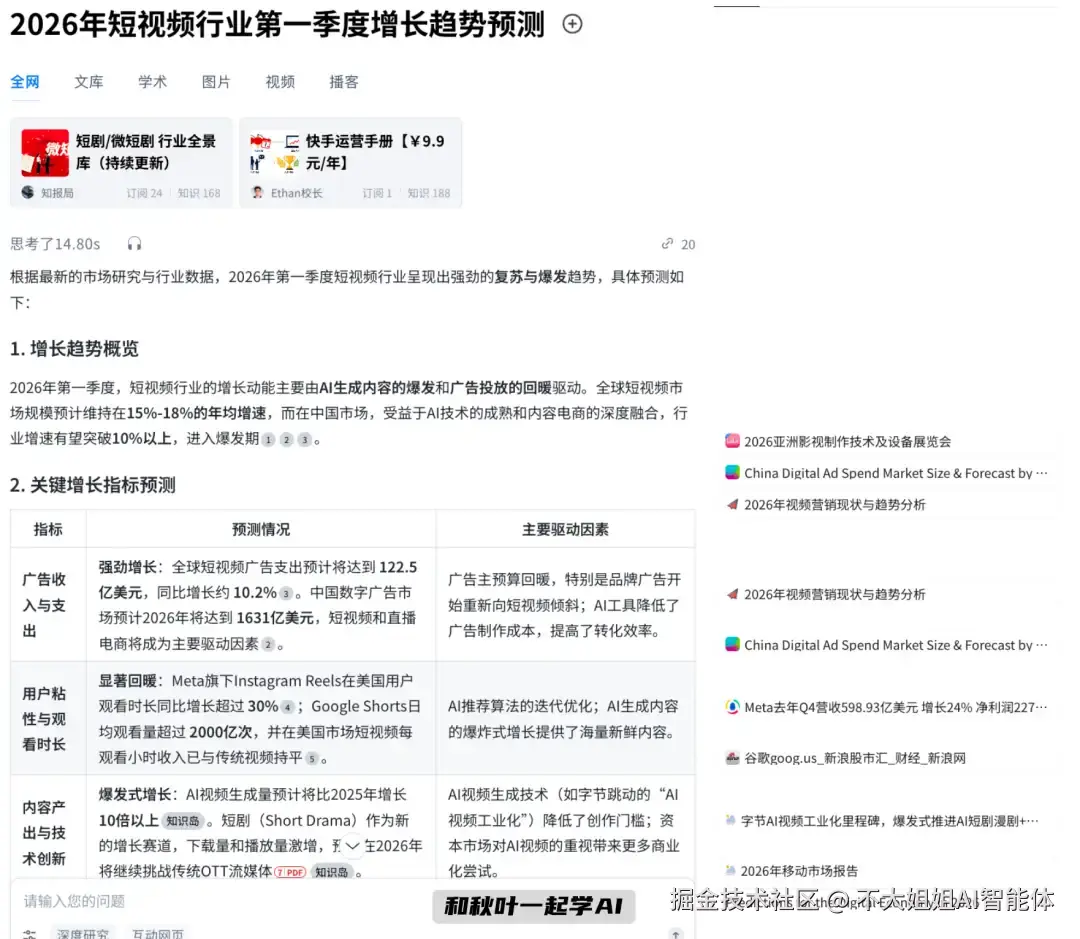Viewport: 1080px width, 939px height.
Task: Click the 主要驱动因素 table header
Action: 565,529
